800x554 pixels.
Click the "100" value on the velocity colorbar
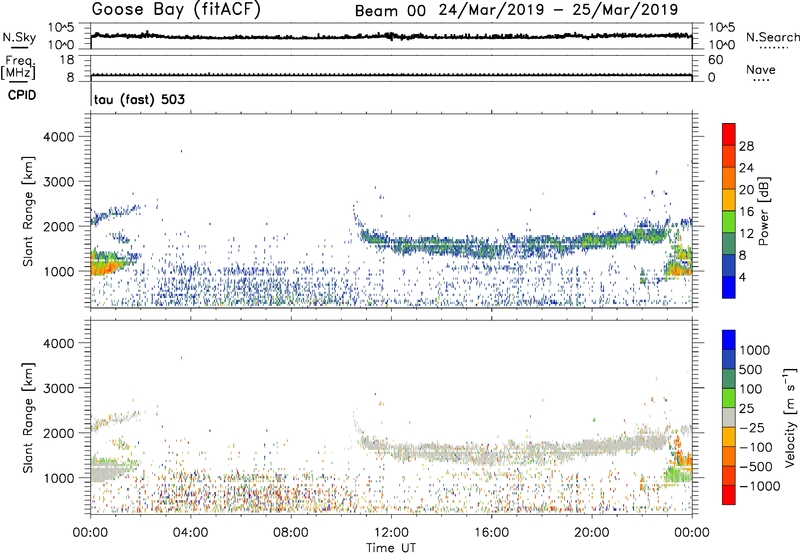tap(751, 389)
